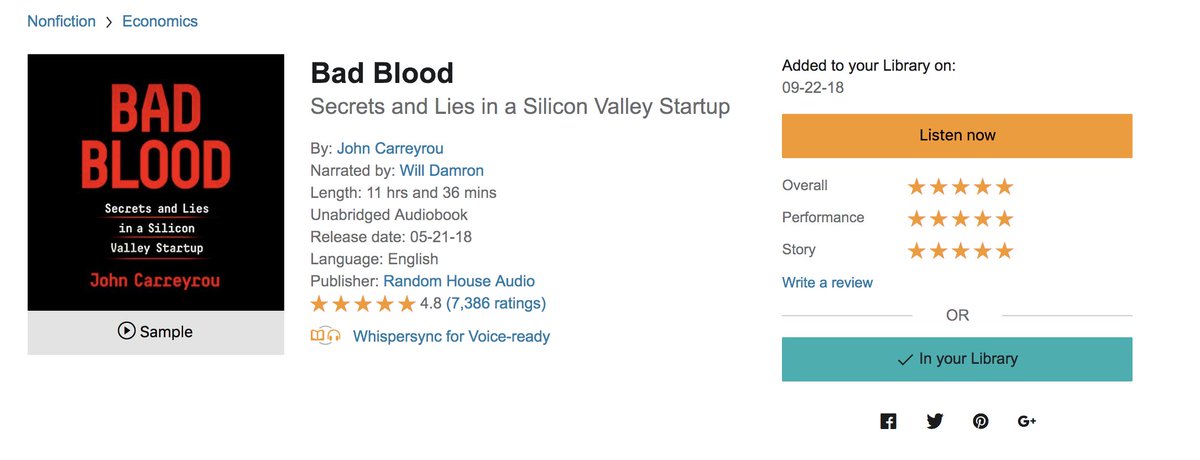Share on Google Plus icon
Viewport: 1200px width, 460px height.
tap(1027, 421)
